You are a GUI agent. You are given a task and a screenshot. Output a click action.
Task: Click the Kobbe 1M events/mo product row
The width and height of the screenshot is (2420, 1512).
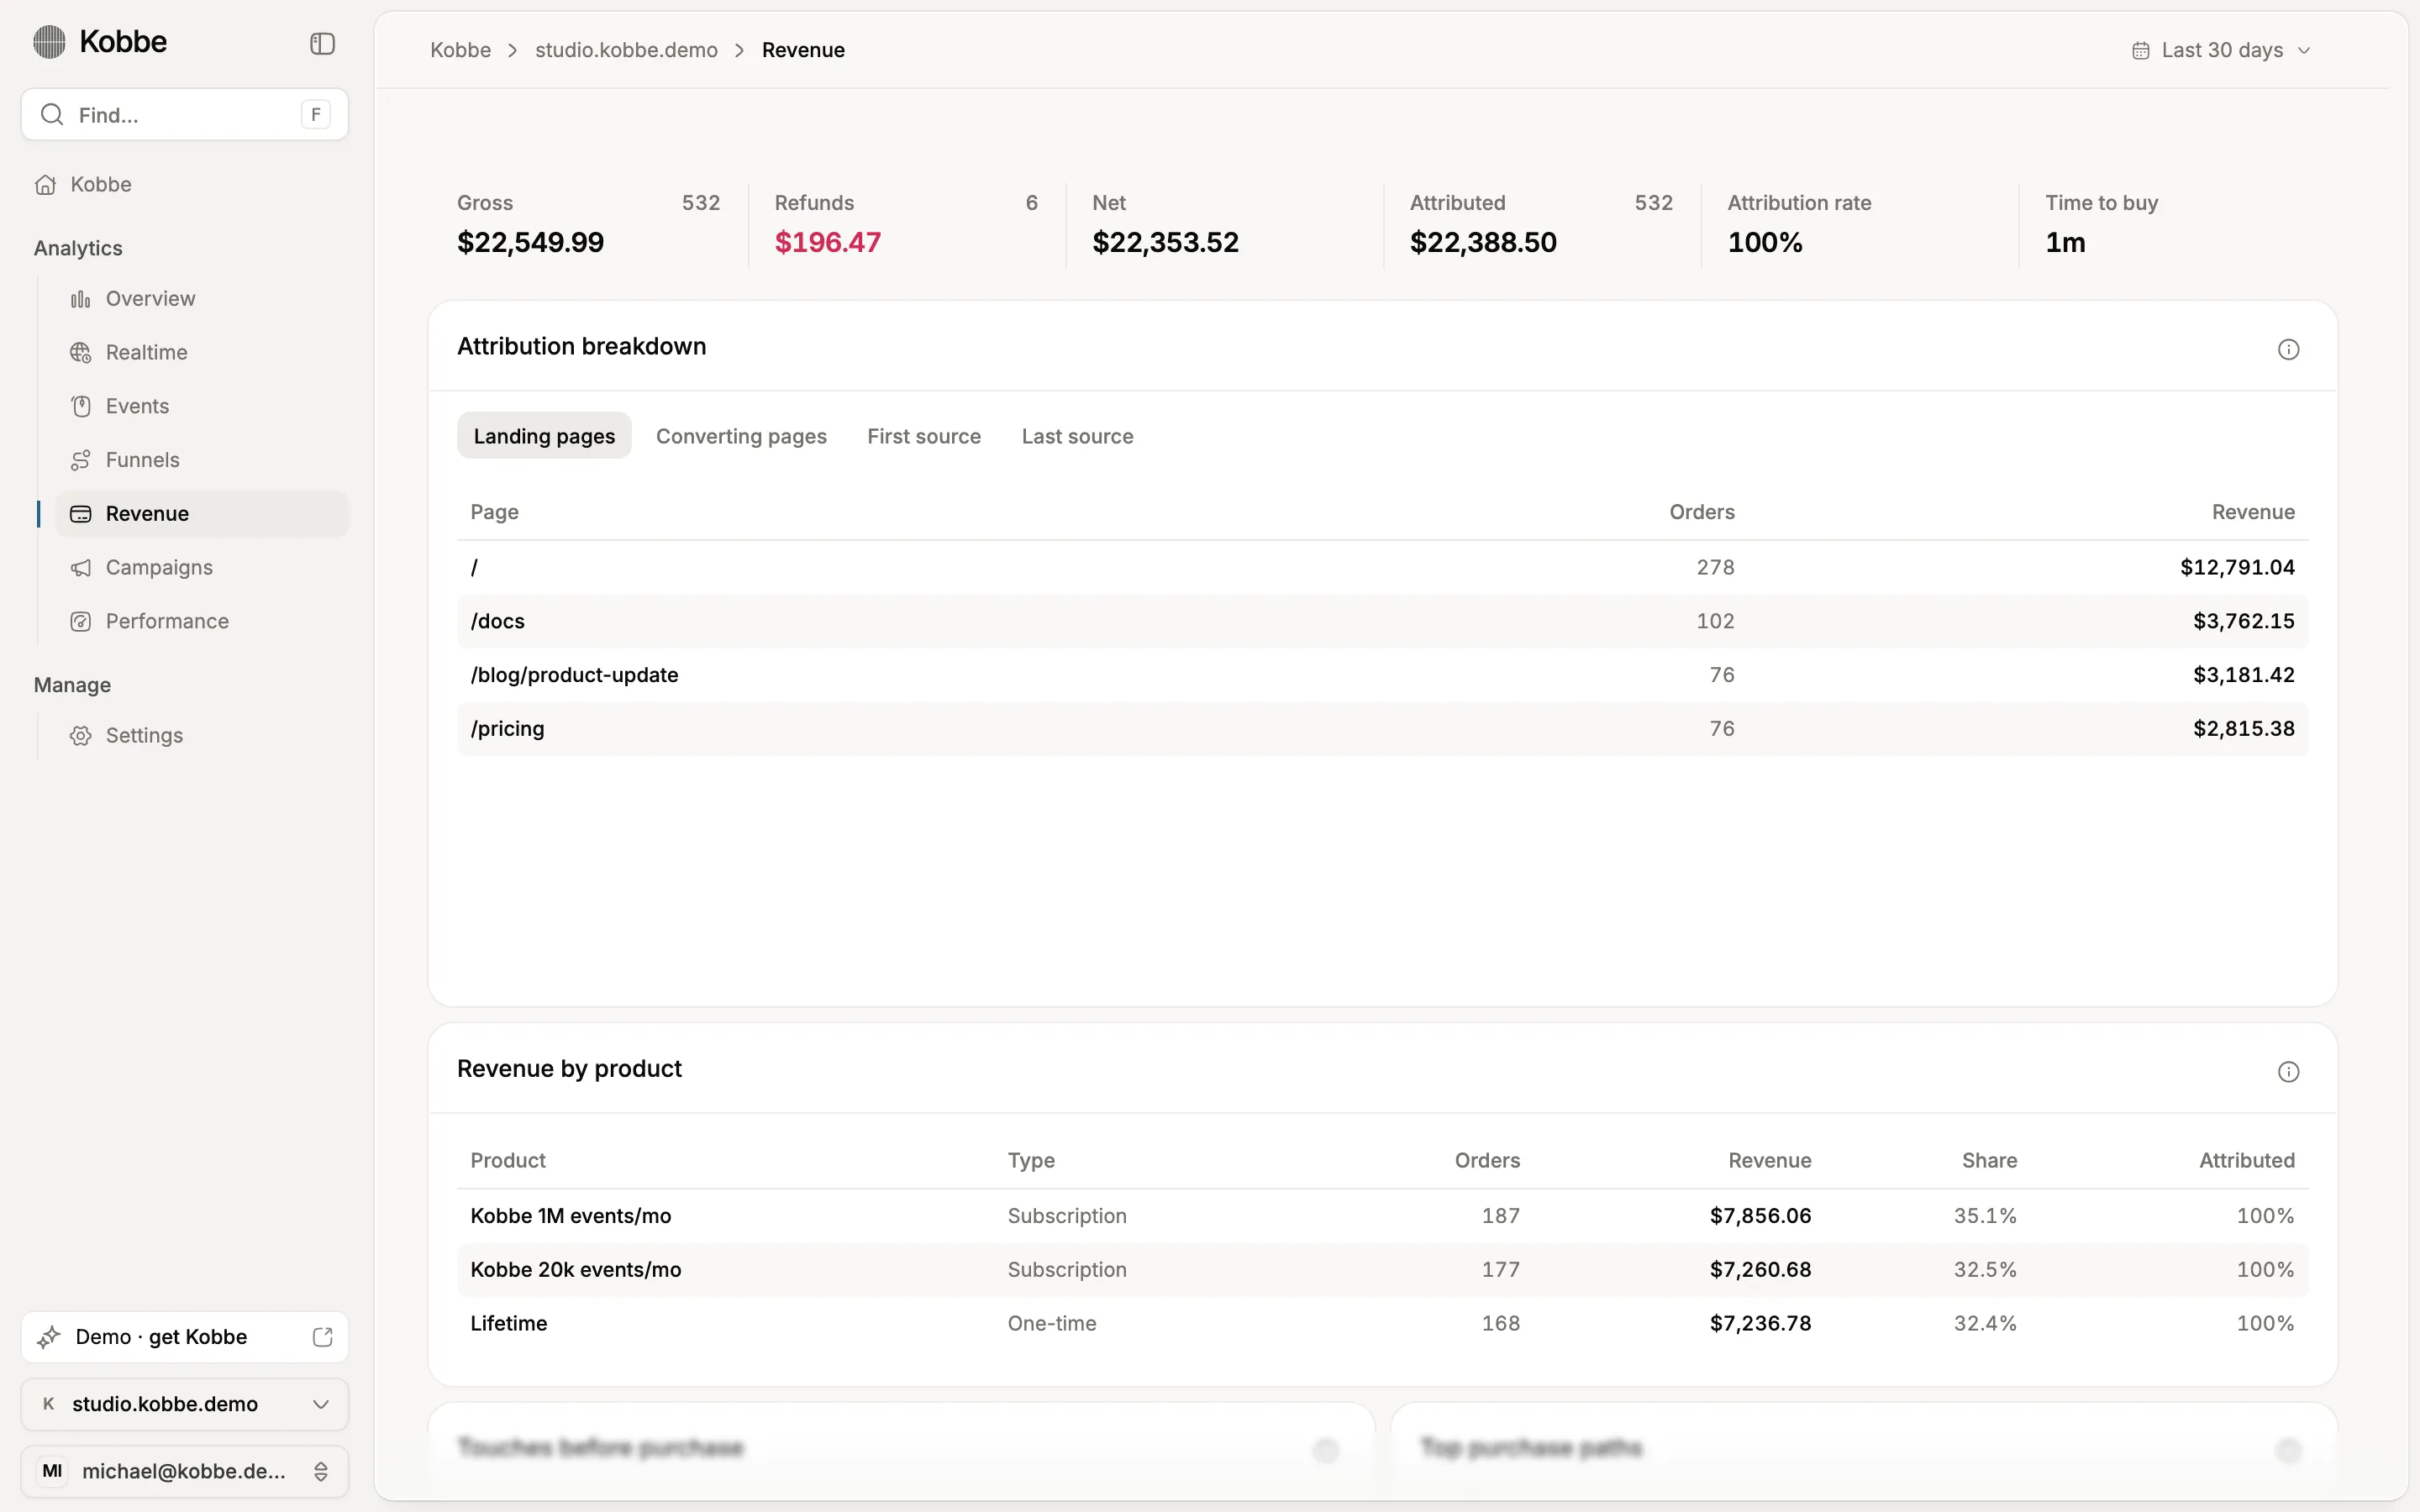1383,1216
